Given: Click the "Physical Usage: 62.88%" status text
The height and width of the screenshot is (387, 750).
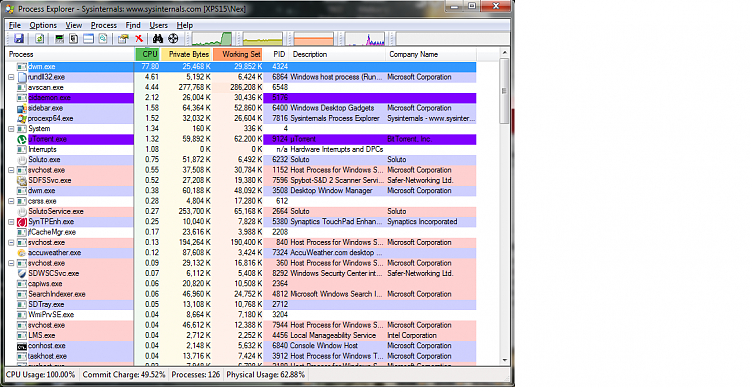Looking at the screenshot, I should point(265,375).
